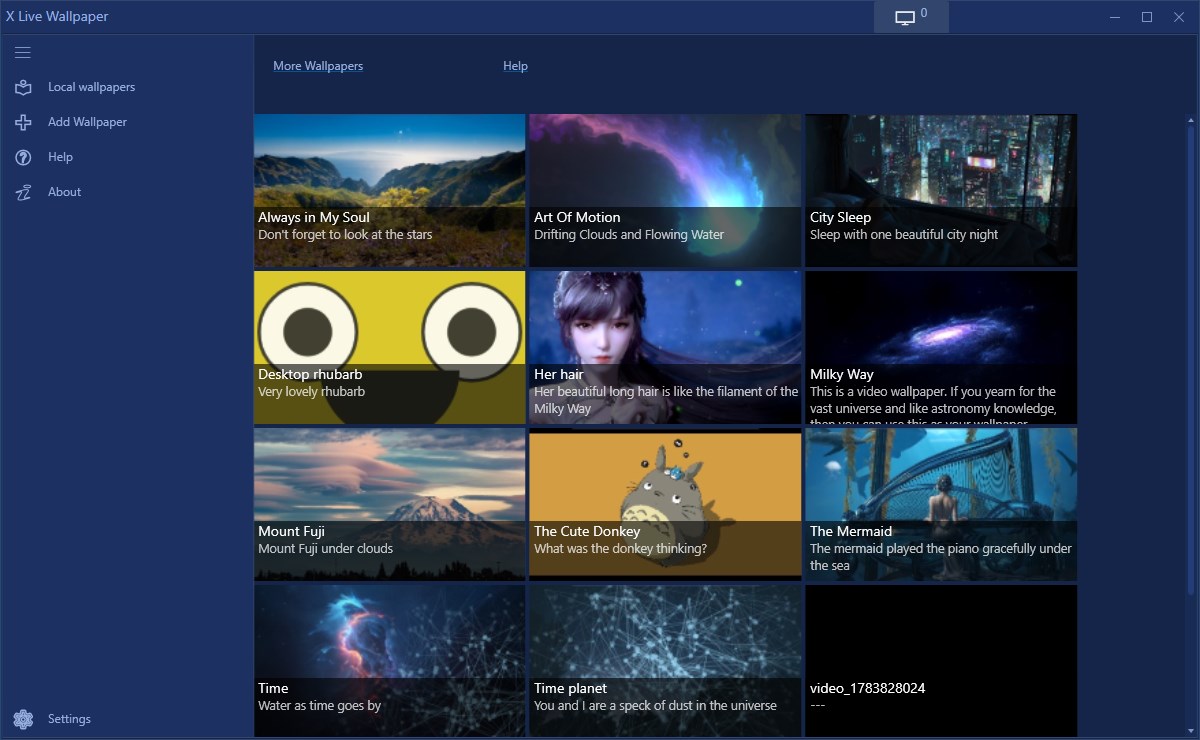The height and width of the screenshot is (740, 1200).
Task: Select the Always in My Soul wallpaper
Action: pyautogui.click(x=389, y=190)
